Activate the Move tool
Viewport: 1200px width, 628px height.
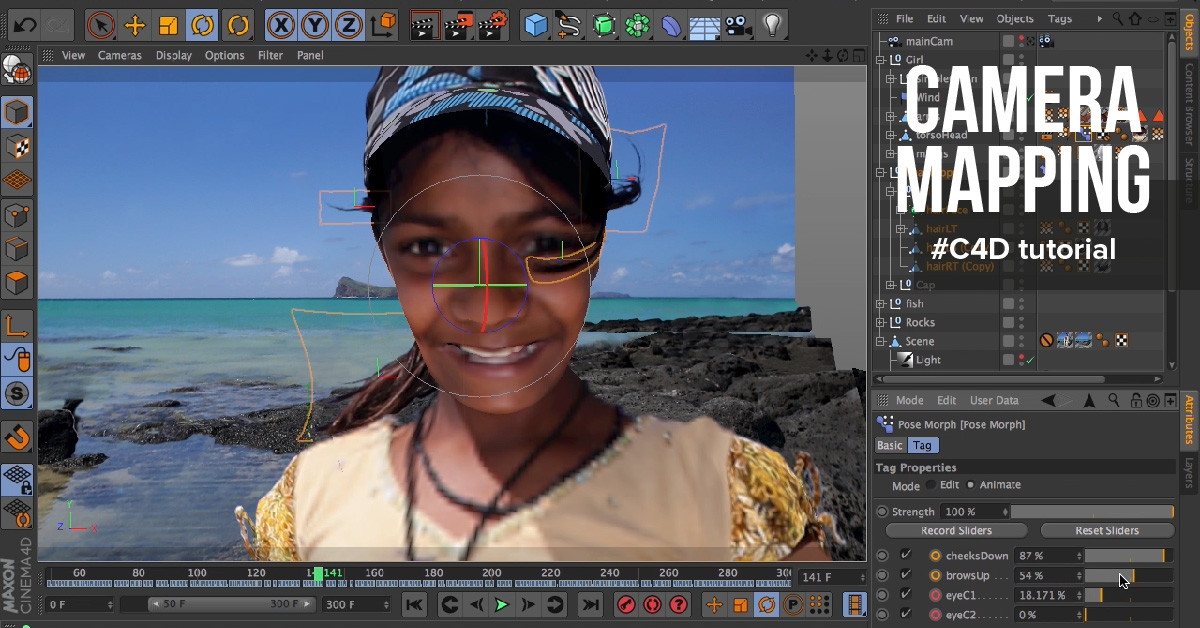coord(133,23)
